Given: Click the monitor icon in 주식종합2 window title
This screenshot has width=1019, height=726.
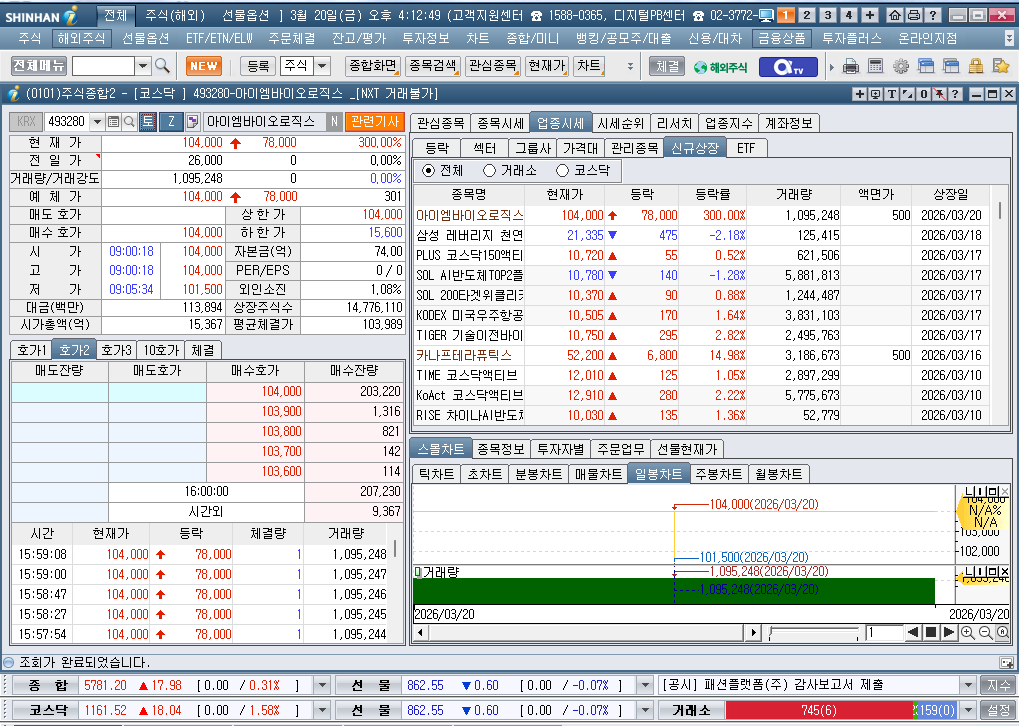Looking at the screenshot, I should point(875,94).
